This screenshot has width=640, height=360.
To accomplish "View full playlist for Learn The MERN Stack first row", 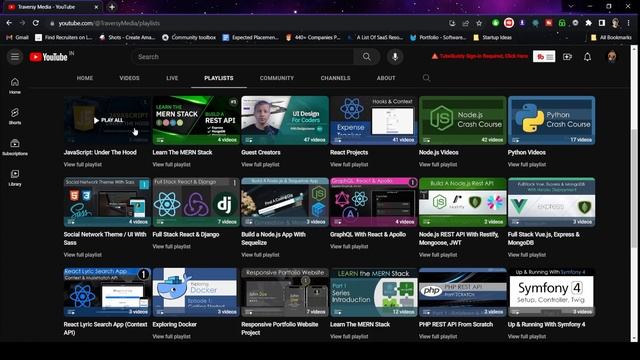I will click(x=171, y=164).
